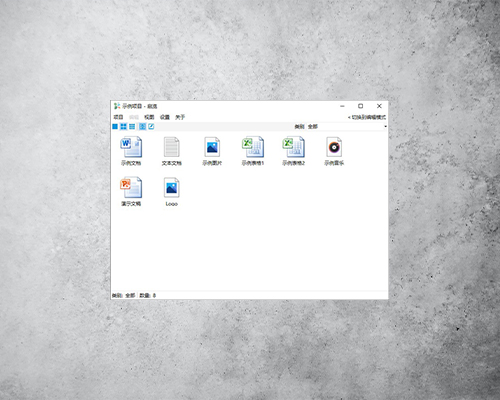Select the Excel file 示例表格2
This screenshot has height=400, width=500.
point(293,151)
